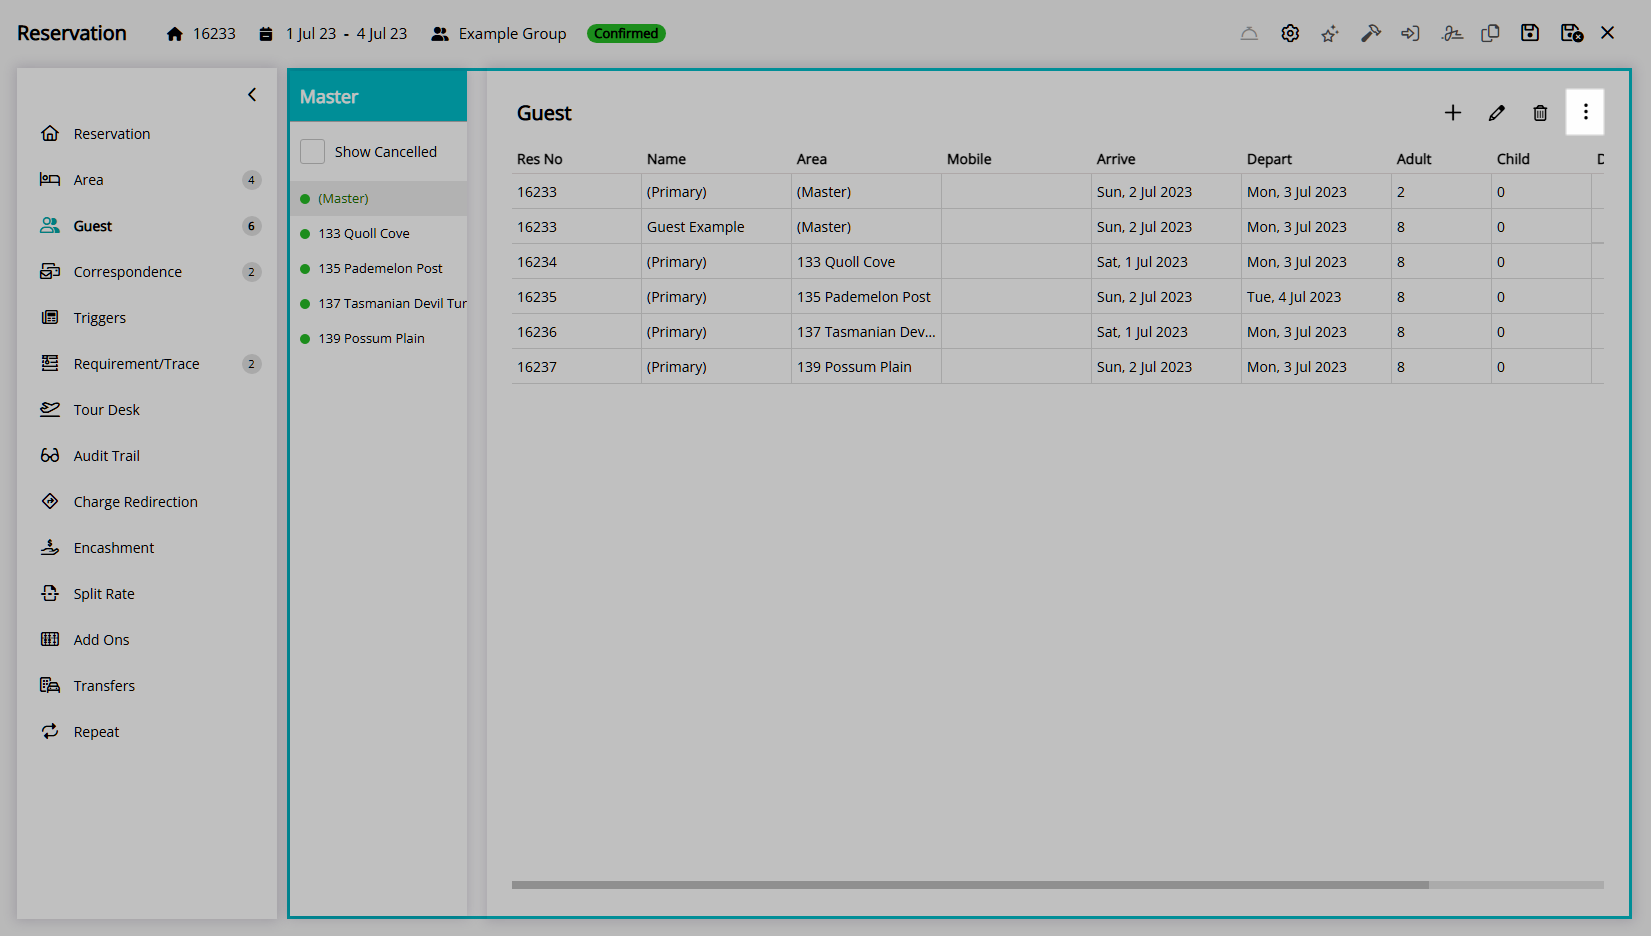Image resolution: width=1651 pixels, height=936 pixels.
Task: Open Charge Redirection in the sidebar
Action: click(x=135, y=502)
